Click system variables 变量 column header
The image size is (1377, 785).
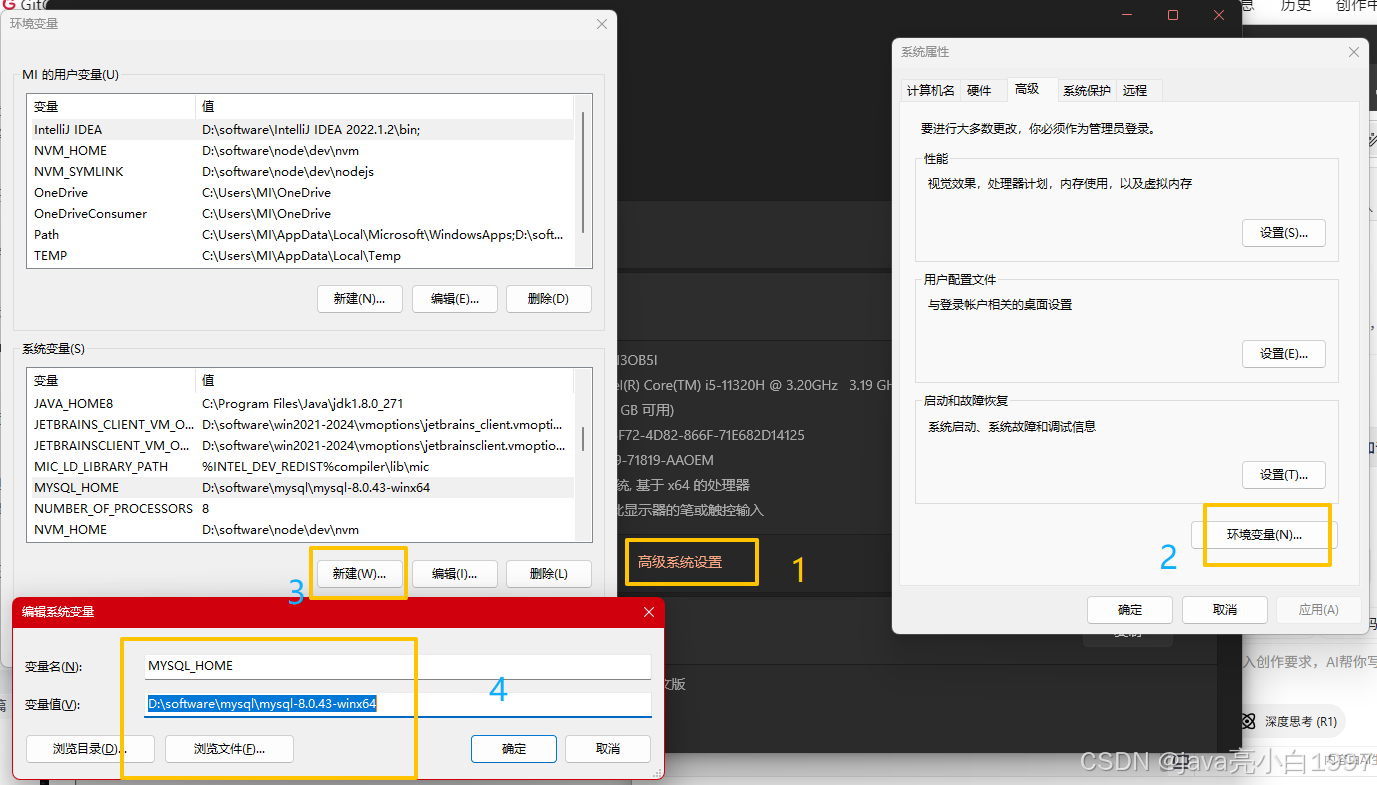(112, 380)
